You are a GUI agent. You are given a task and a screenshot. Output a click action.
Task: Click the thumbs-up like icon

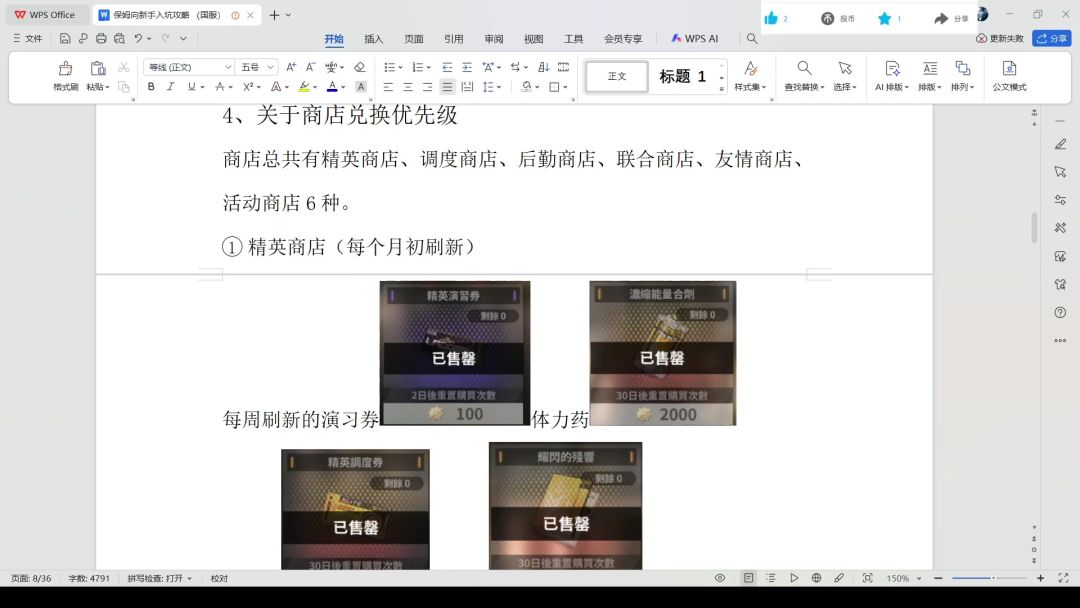coord(771,18)
